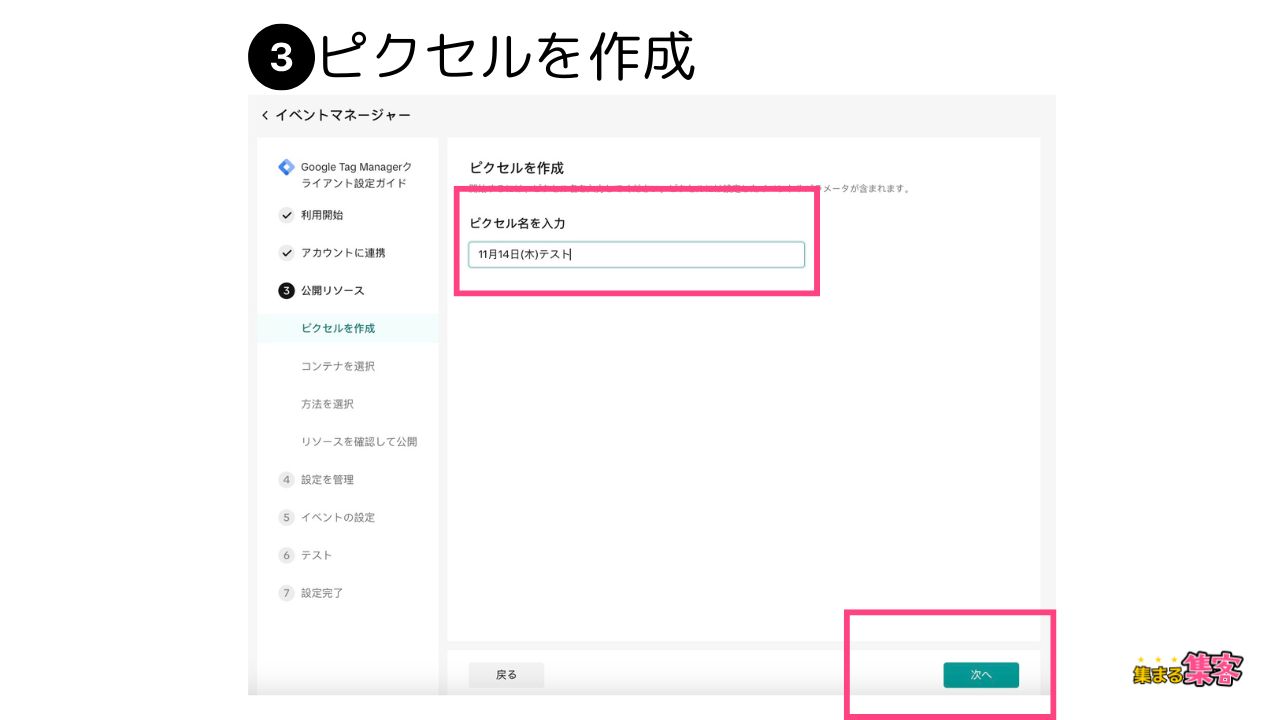The height and width of the screenshot is (720, 1280).
Task: Click the Google Tag Managerクライアント設定ガイド title
Action: coord(356,176)
